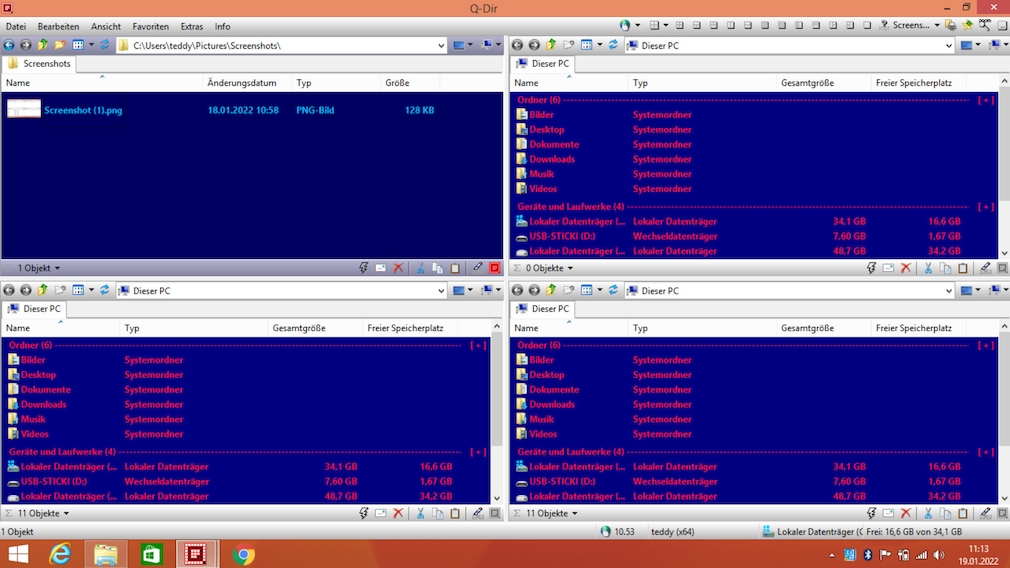The width and height of the screenshot is (1010, 568).
Task: Expand the view mode dropdown in the bottom-right pane
Action: pos(599,290)
